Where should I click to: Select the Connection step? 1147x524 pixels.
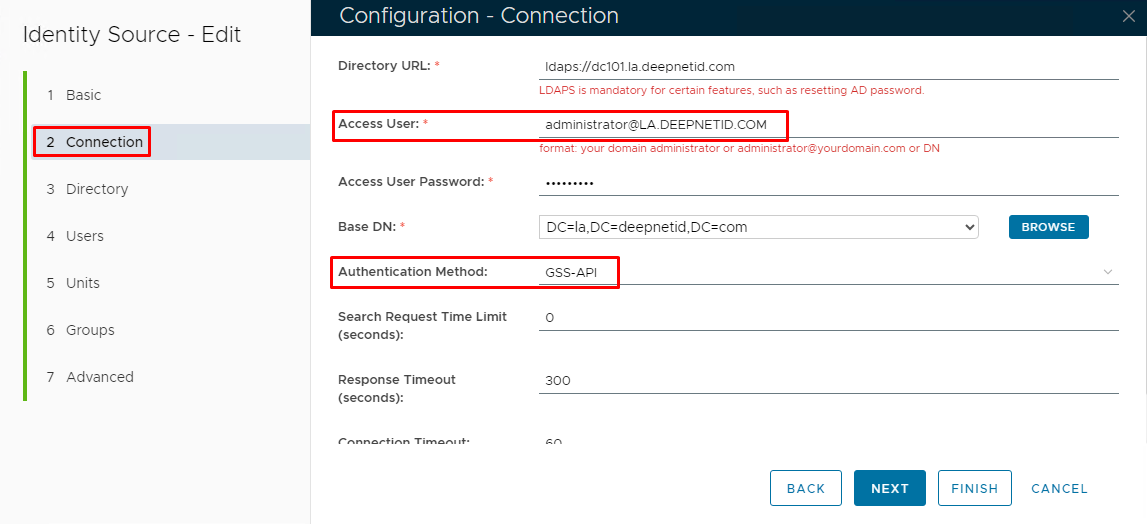point(104,142)
